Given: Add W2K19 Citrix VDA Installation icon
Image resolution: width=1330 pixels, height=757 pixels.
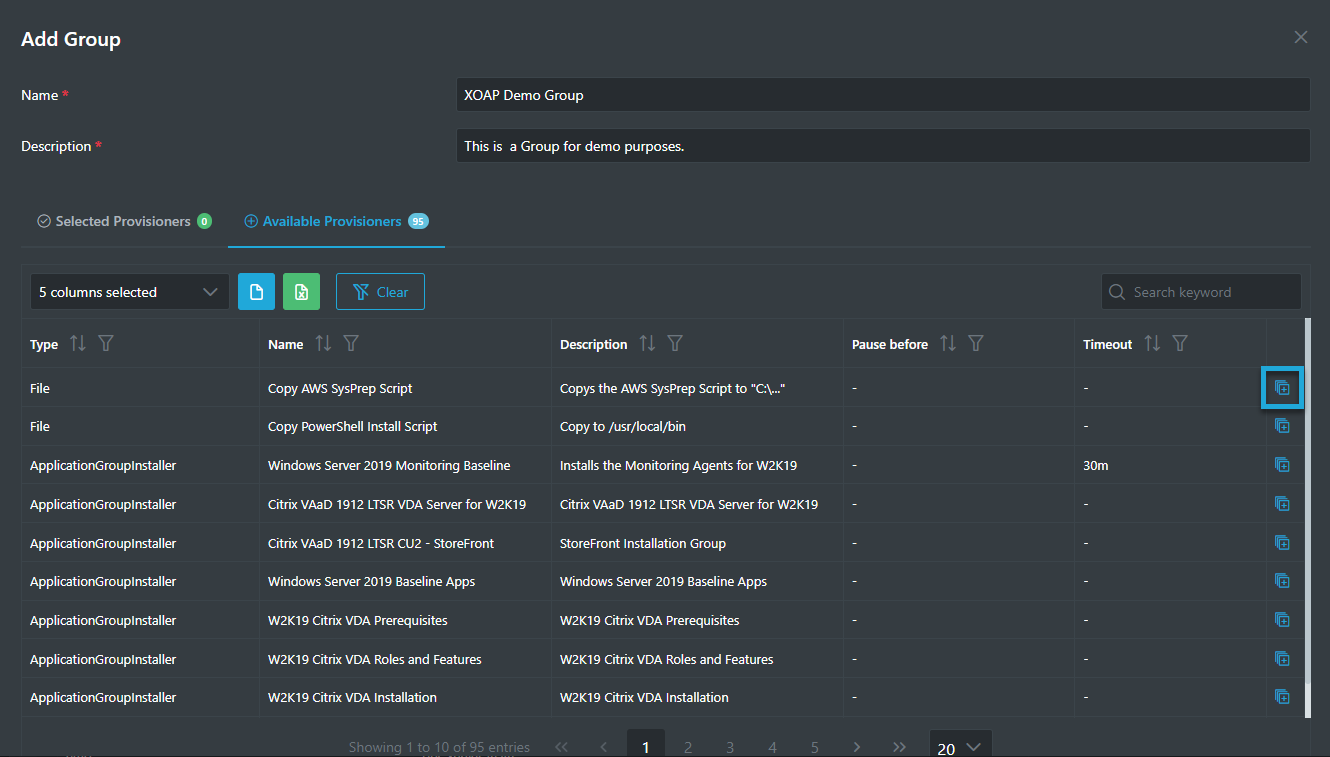Looking at the screenshot, I should 1282,697.
